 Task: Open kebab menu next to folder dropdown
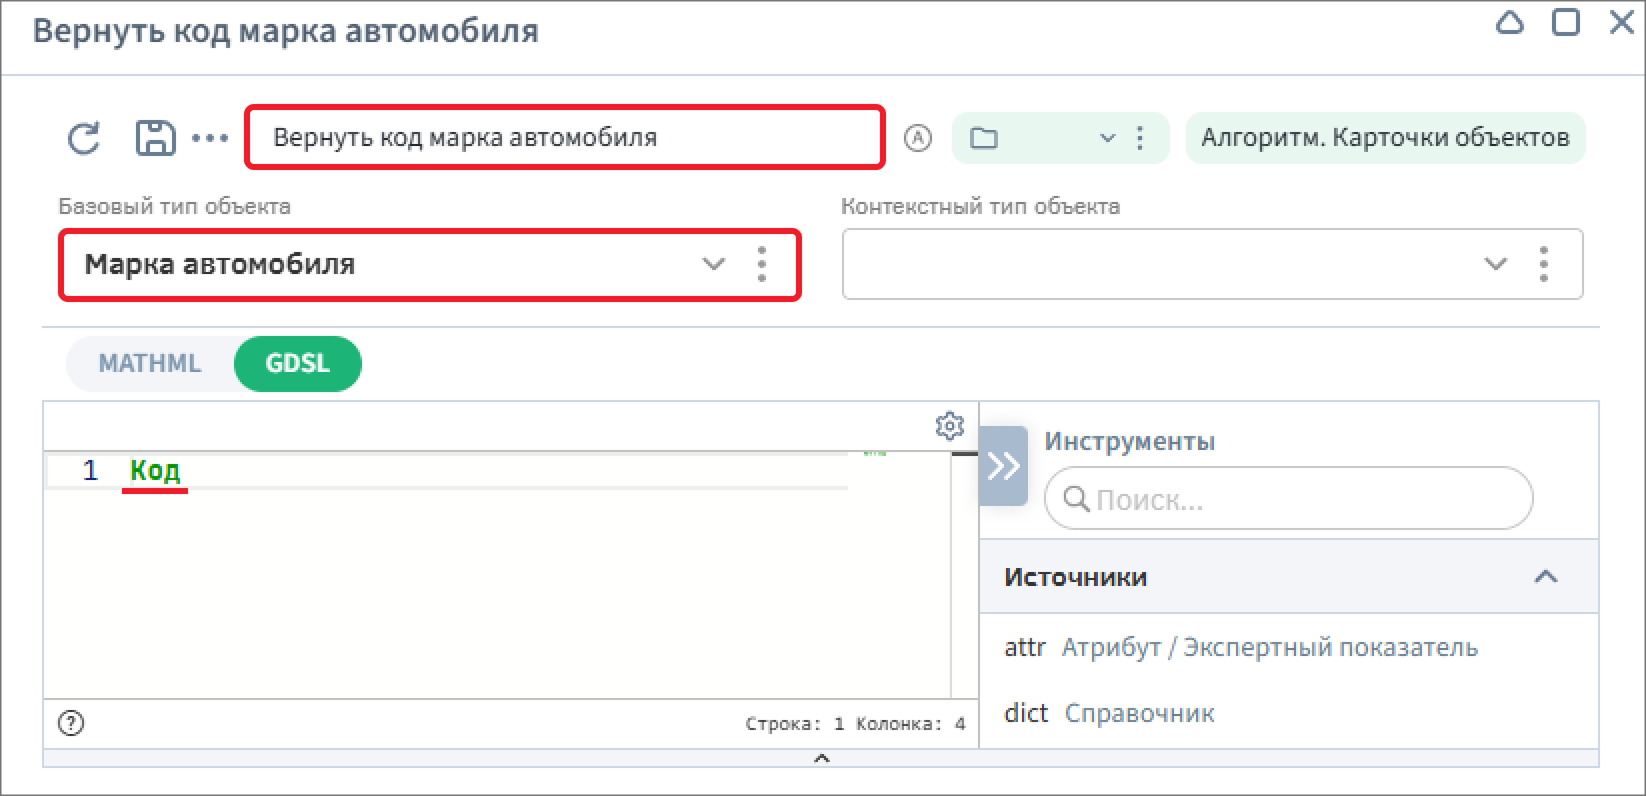coord(1140,138)
